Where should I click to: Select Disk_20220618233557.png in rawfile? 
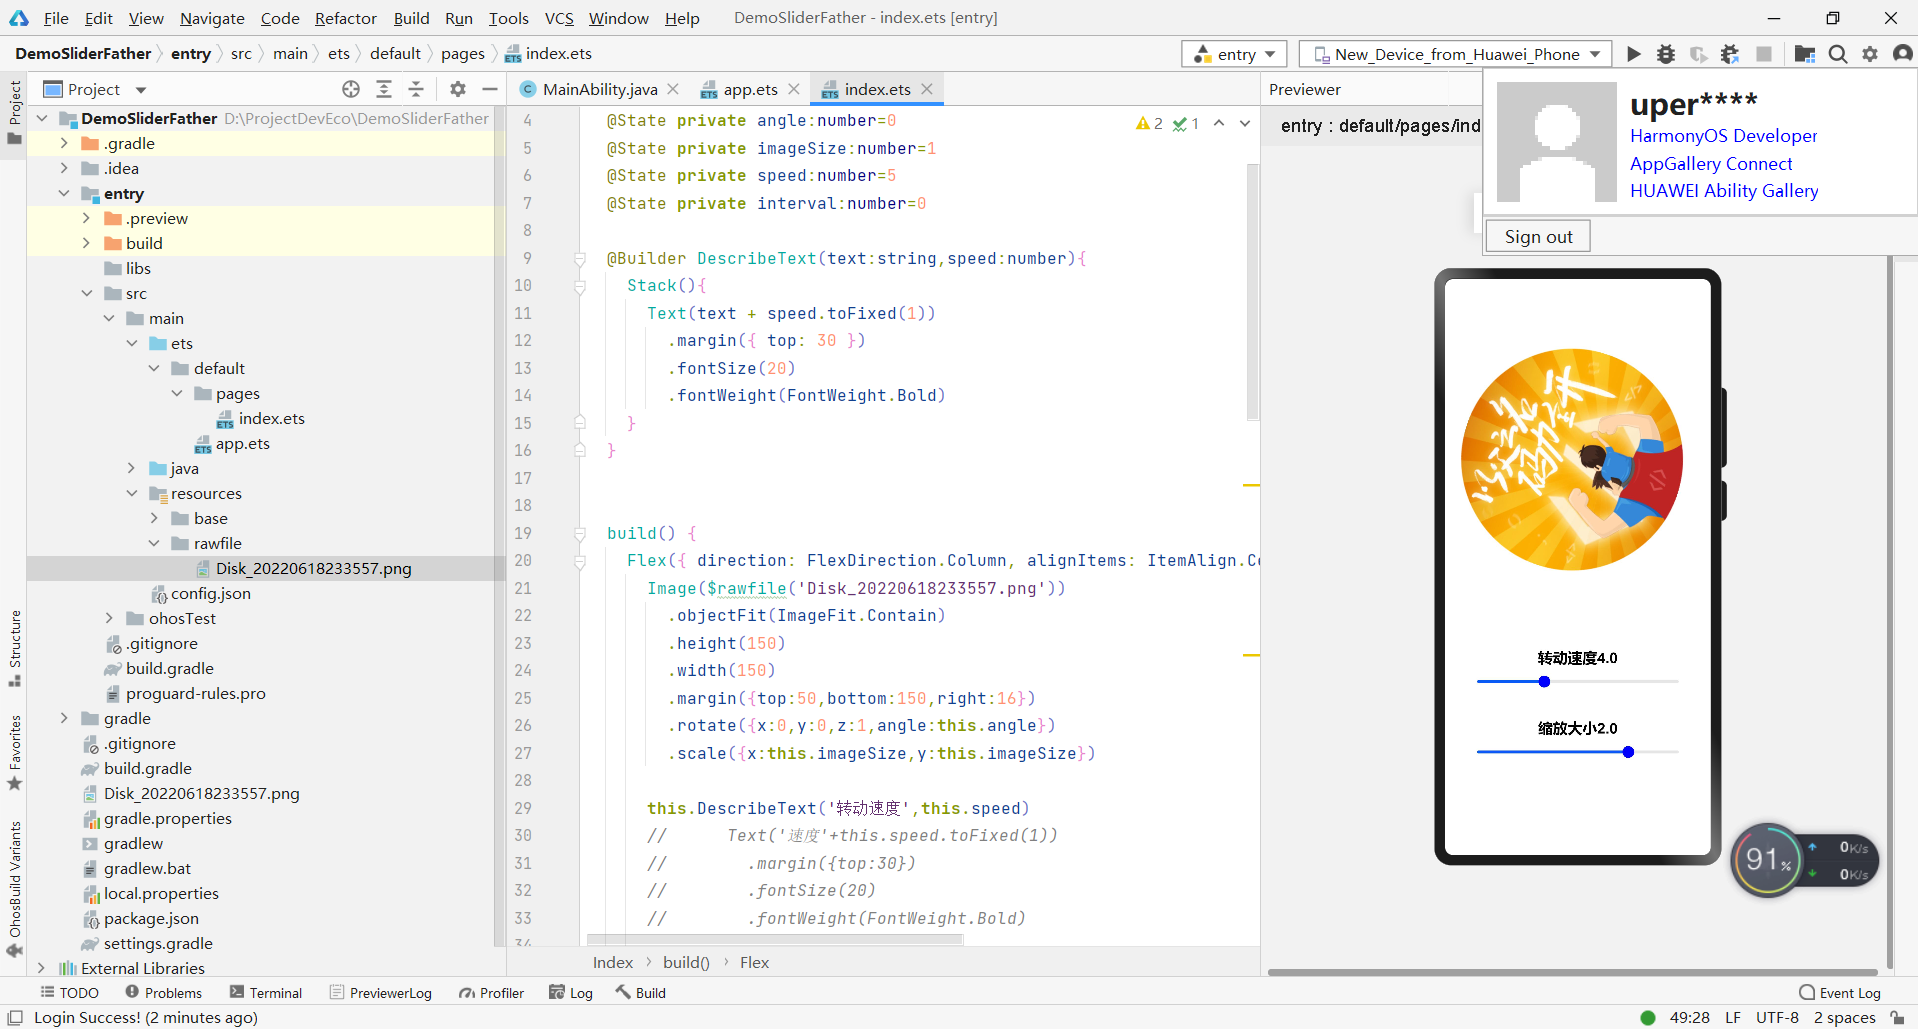(x=313, y=568)
